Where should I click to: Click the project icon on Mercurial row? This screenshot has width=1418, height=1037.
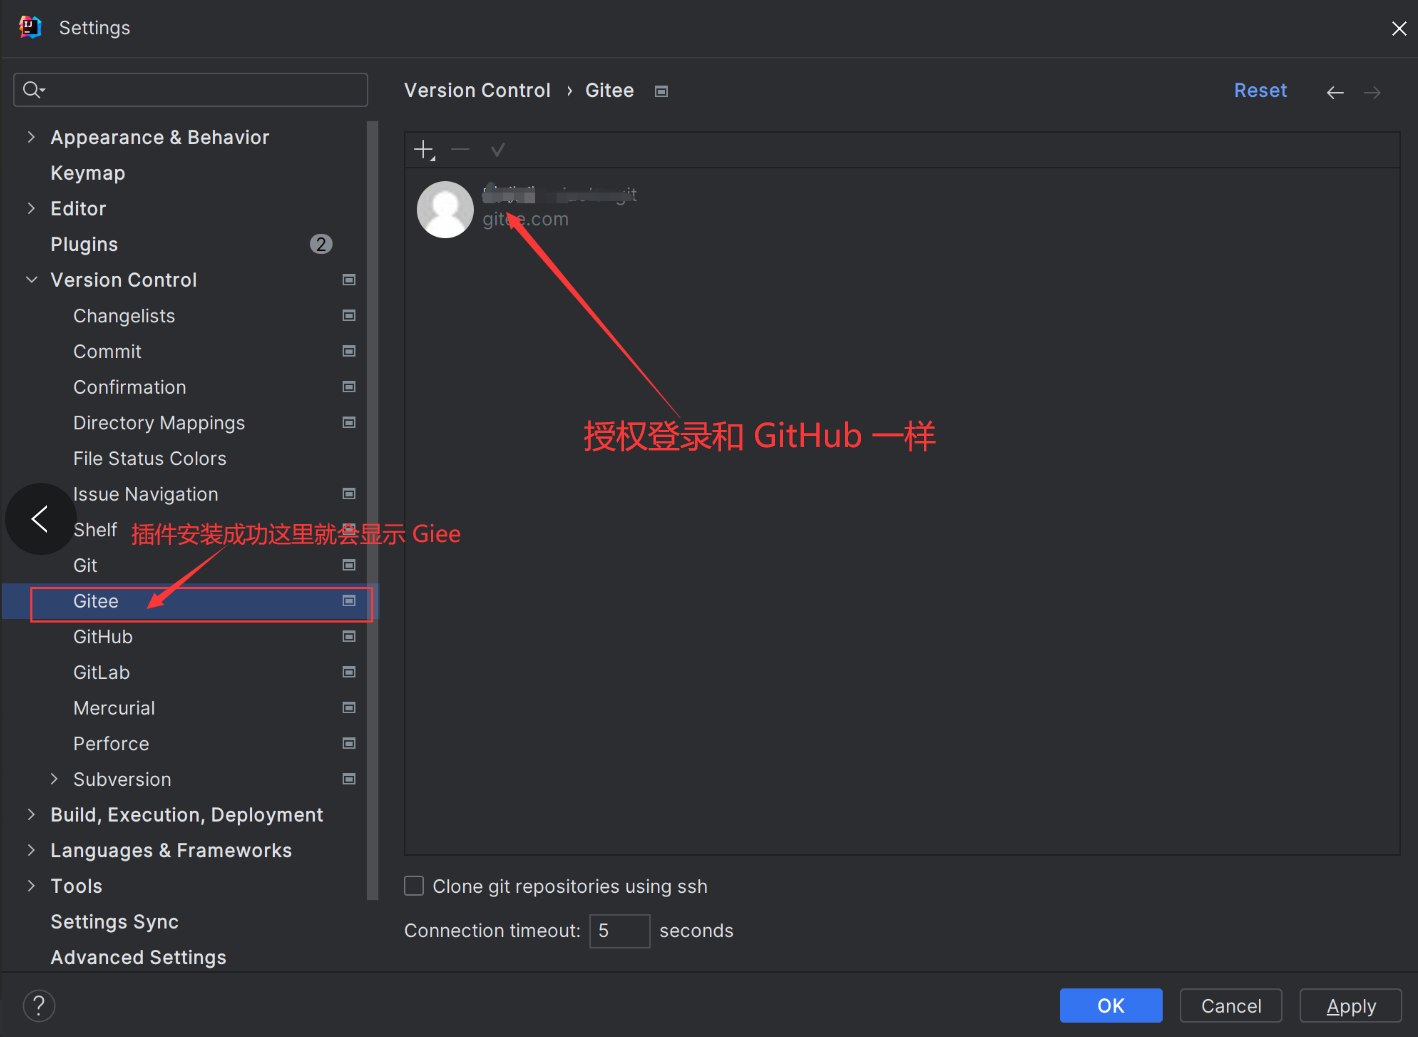(x=349, y=708)
